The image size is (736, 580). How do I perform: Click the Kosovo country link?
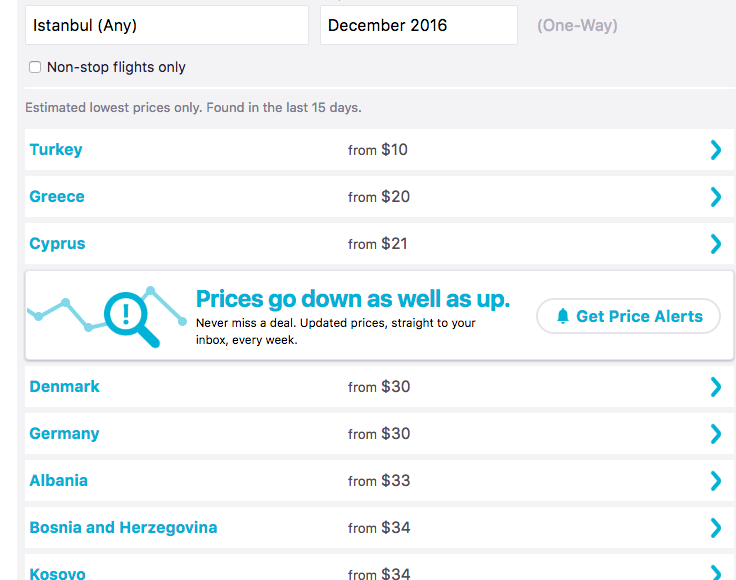coord(57,574)
